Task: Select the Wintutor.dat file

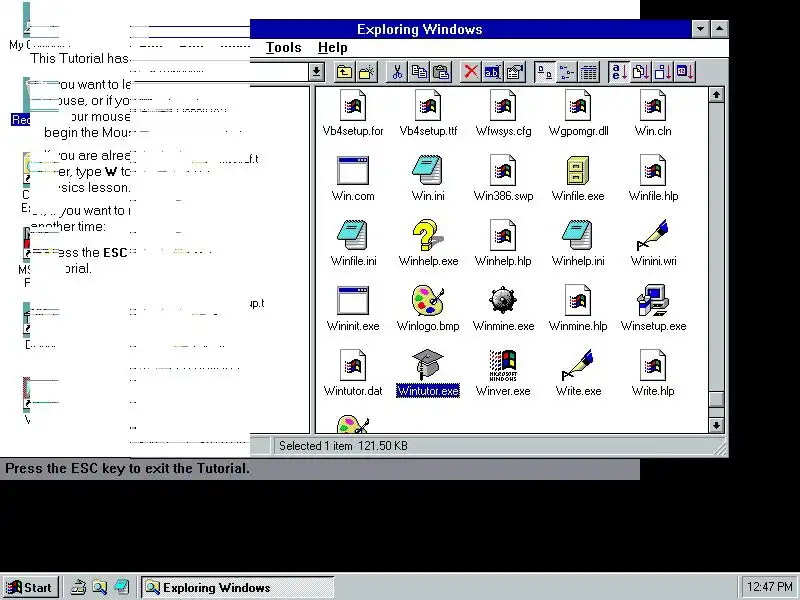Action: pos(353,374)
